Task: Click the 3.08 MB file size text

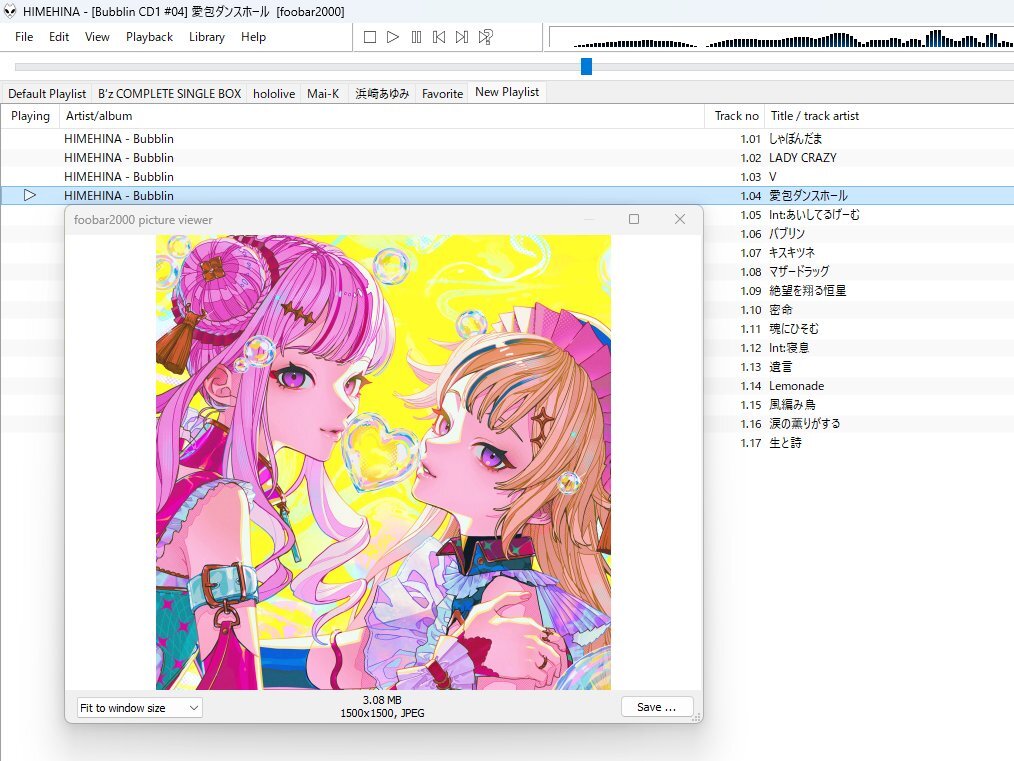Action: pos(382,700)
